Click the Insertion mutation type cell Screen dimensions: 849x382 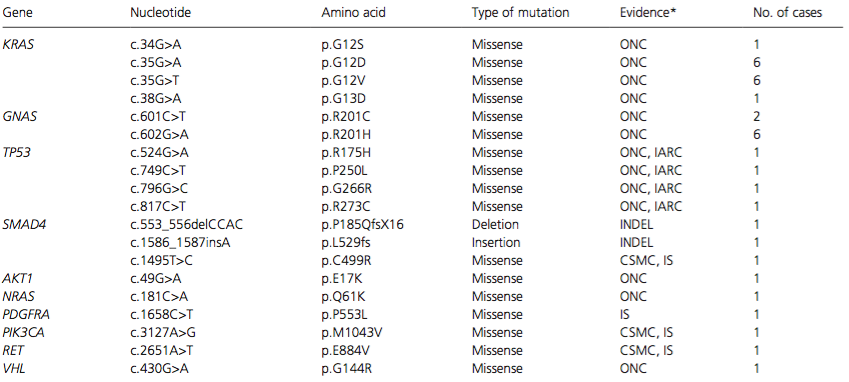496,242
